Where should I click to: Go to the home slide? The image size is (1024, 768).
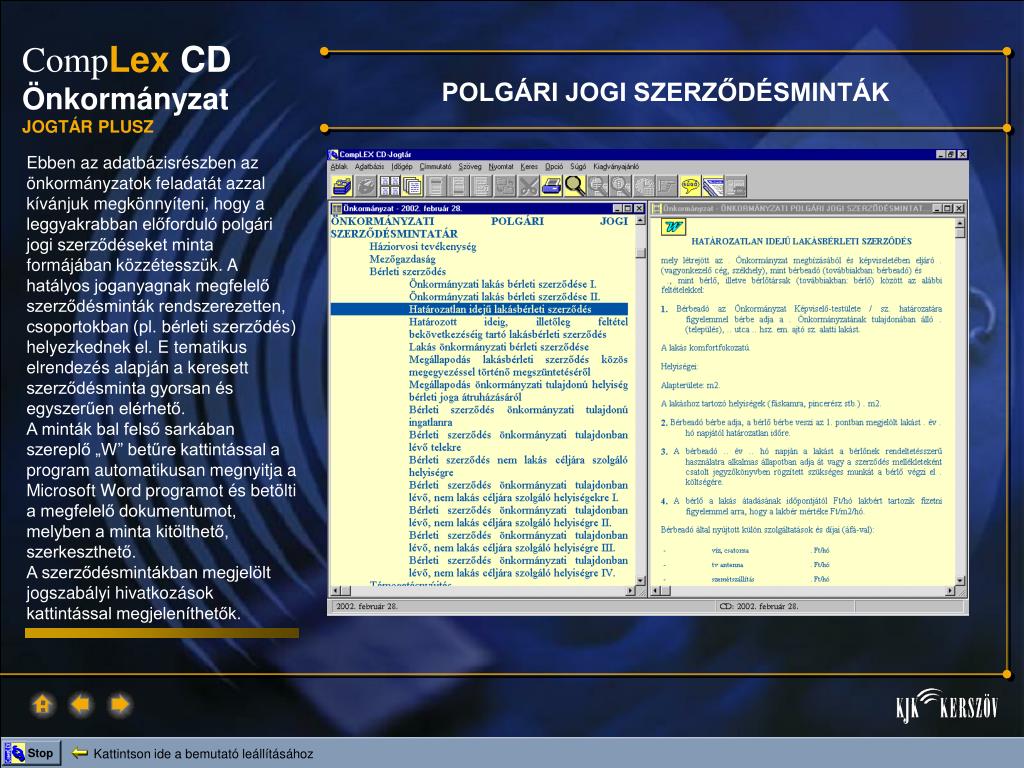(42, 704)
